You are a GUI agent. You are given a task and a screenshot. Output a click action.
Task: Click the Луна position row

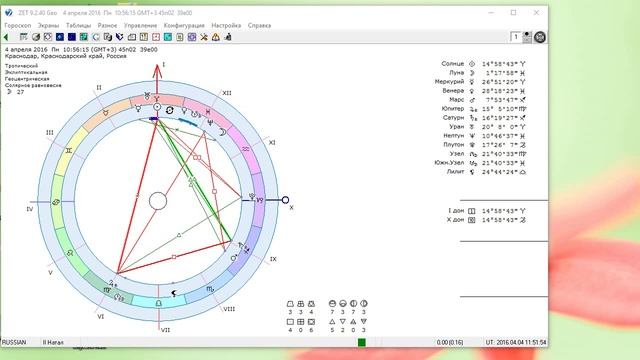(x=488, y=73)
